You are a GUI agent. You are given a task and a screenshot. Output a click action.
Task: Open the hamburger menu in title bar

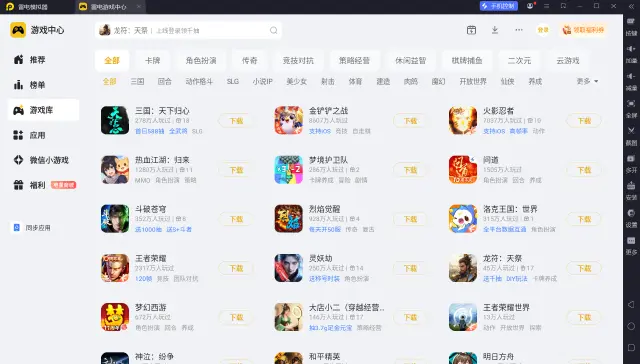(547, 6)
